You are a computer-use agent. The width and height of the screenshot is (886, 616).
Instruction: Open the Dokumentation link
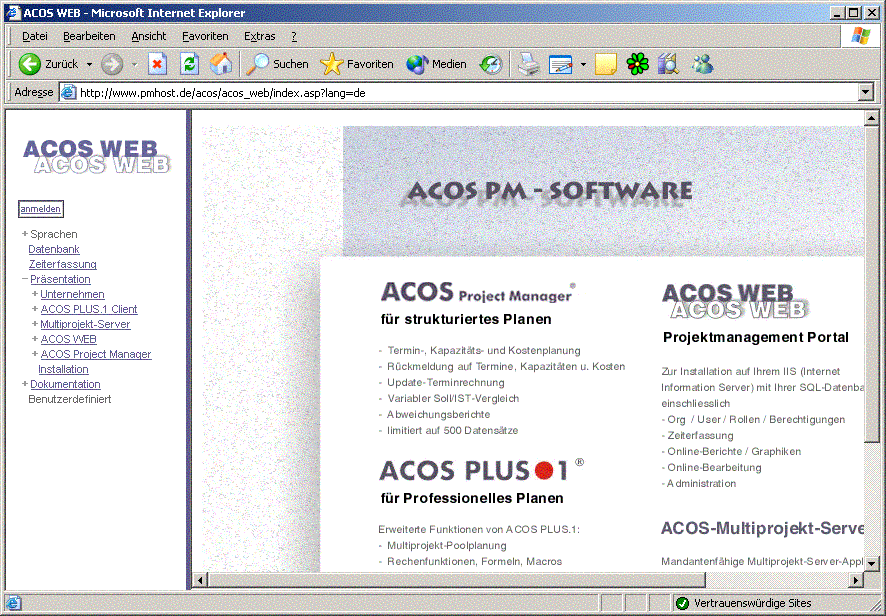coord(66,384)
